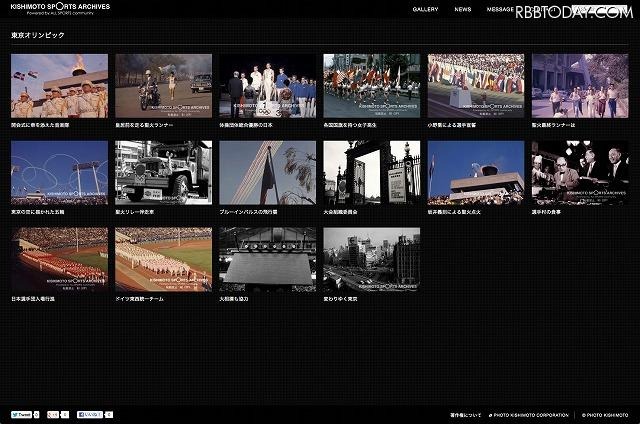Click the caption under the gymnasts podium photo
This screenshot has width=640, height=424.
pyautogui.click(x=246, y=125)
